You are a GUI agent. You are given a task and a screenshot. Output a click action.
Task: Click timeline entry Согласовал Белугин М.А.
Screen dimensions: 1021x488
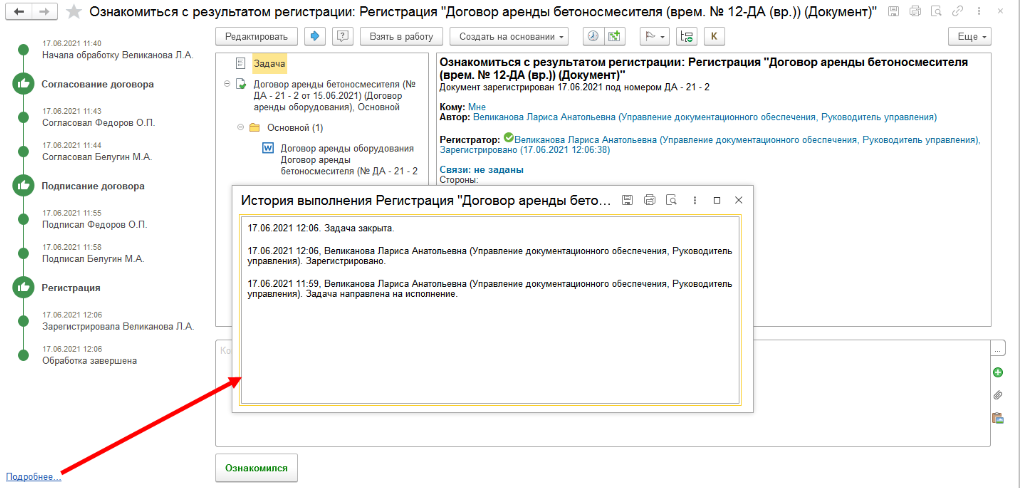(96, 156)
